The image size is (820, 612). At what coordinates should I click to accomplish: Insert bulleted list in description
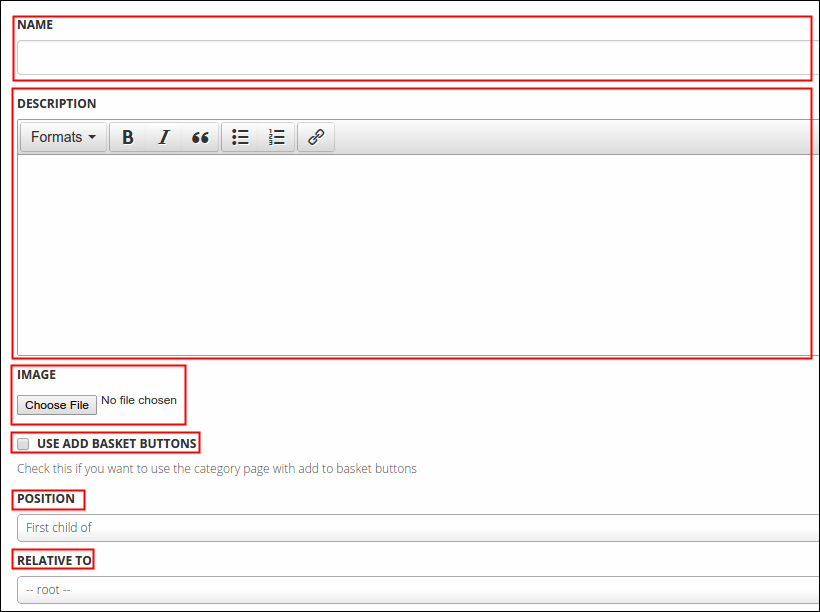point(240,137)
